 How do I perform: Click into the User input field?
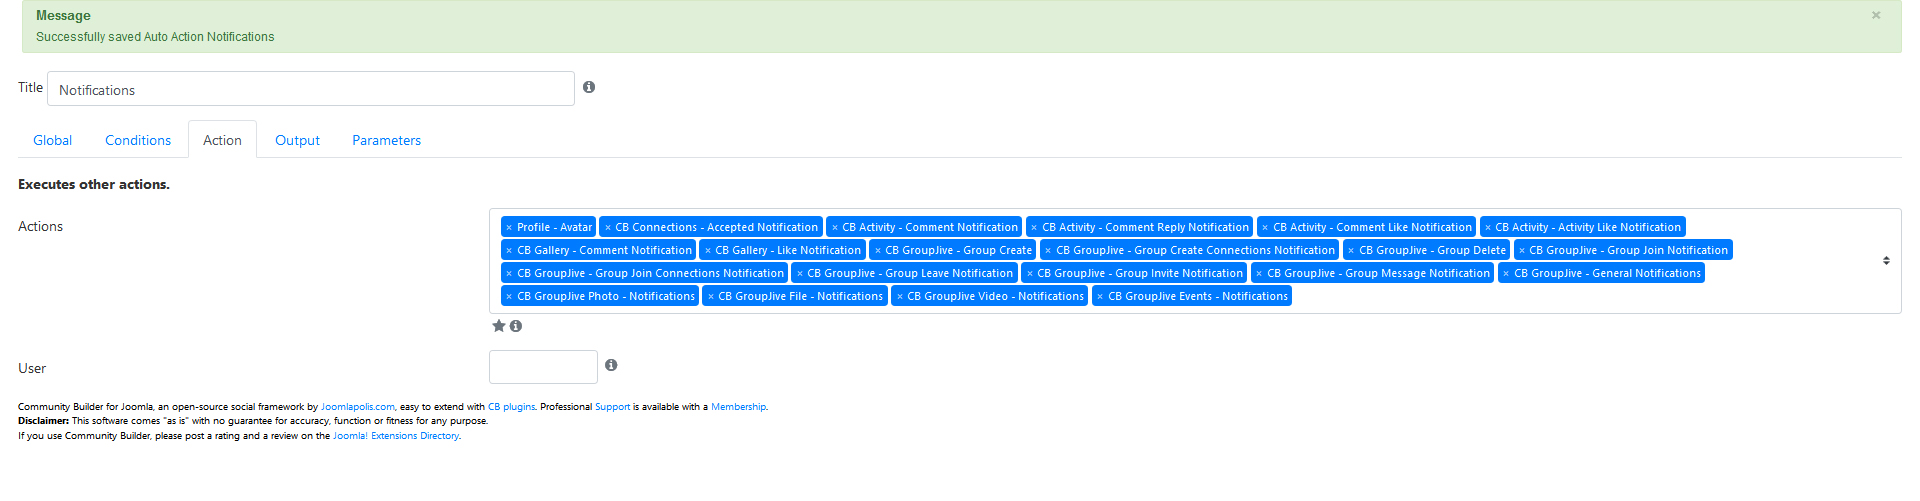click(543, 367)
